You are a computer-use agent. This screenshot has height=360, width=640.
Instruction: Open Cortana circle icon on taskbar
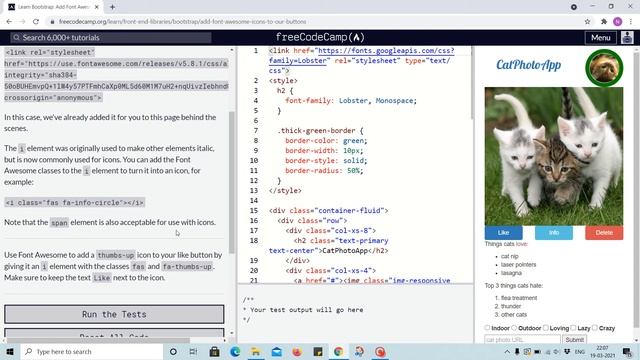pos(173,351)
